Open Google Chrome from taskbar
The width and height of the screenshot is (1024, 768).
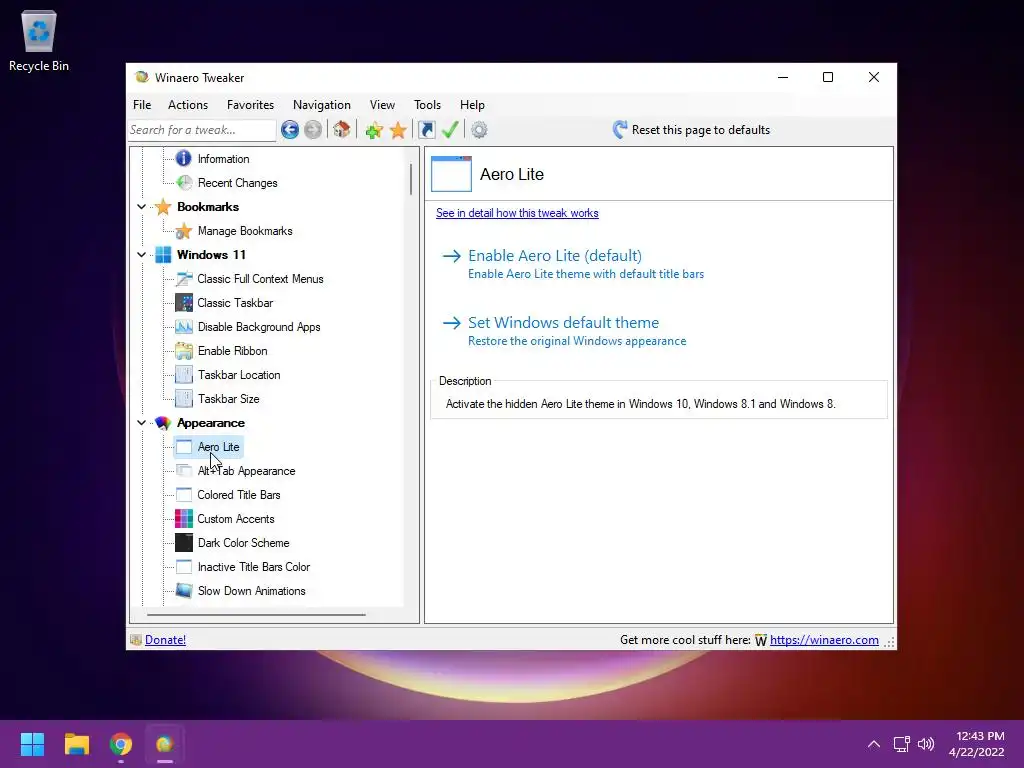121,744
